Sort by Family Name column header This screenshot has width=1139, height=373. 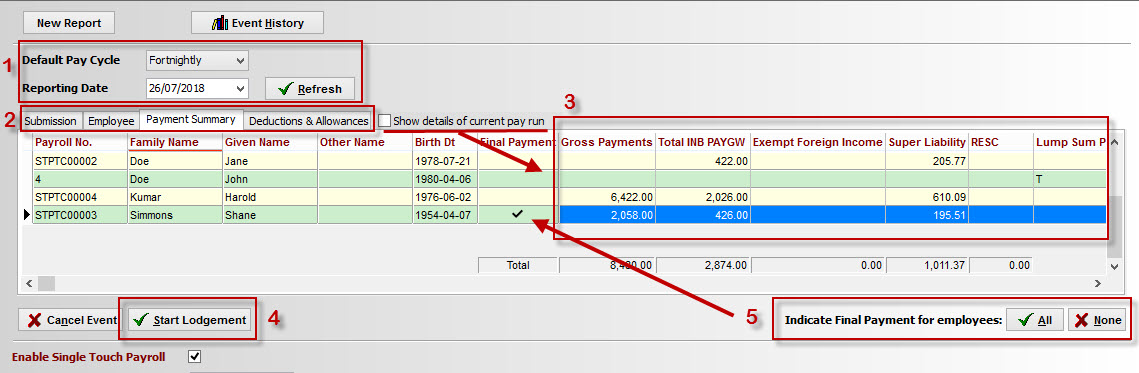click(175, 143)
